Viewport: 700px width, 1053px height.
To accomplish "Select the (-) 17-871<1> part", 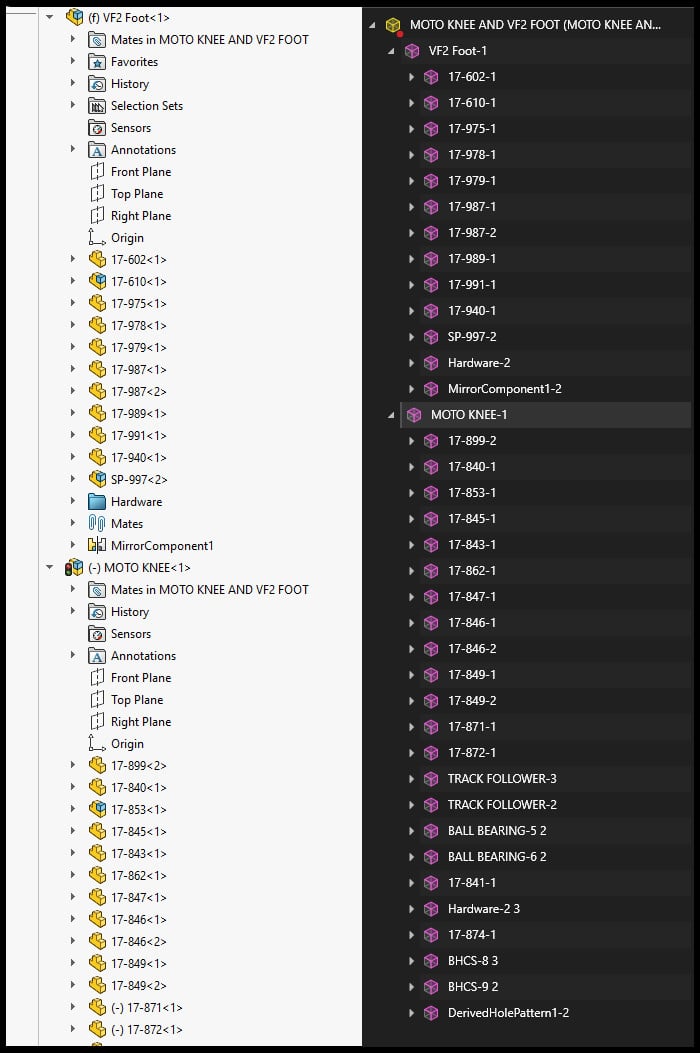I will point(146,1008).
